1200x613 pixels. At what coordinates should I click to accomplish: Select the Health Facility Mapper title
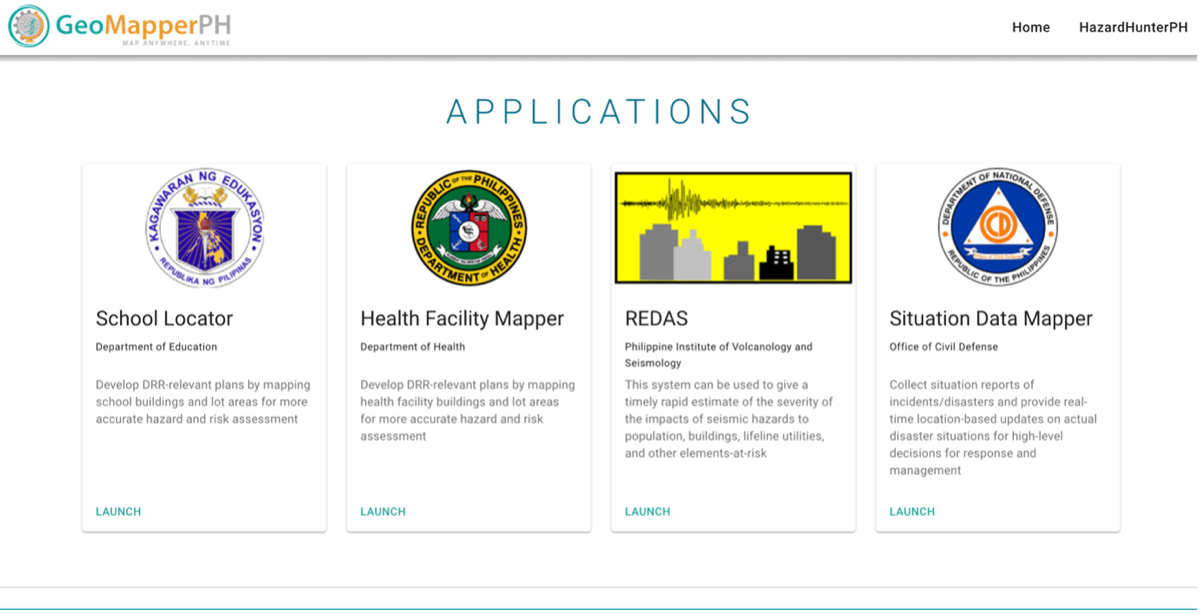(x=462, y=319)
